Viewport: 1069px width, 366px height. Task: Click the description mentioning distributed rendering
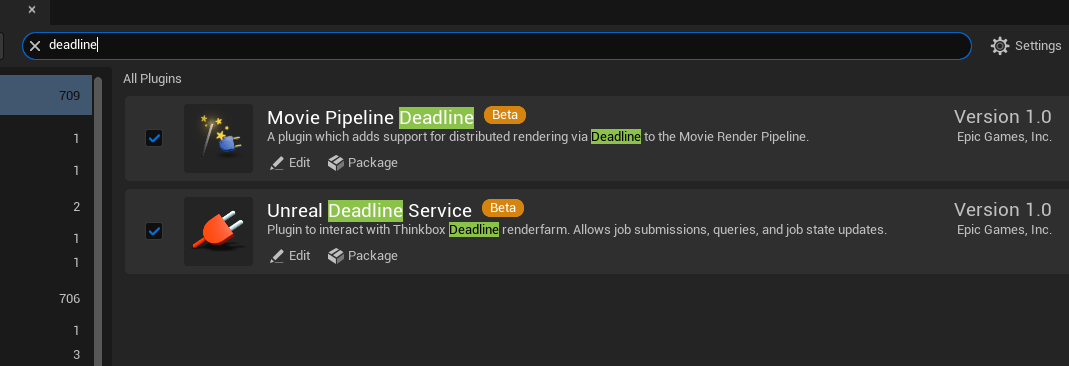pyautogui.click(x=538, y=137)
